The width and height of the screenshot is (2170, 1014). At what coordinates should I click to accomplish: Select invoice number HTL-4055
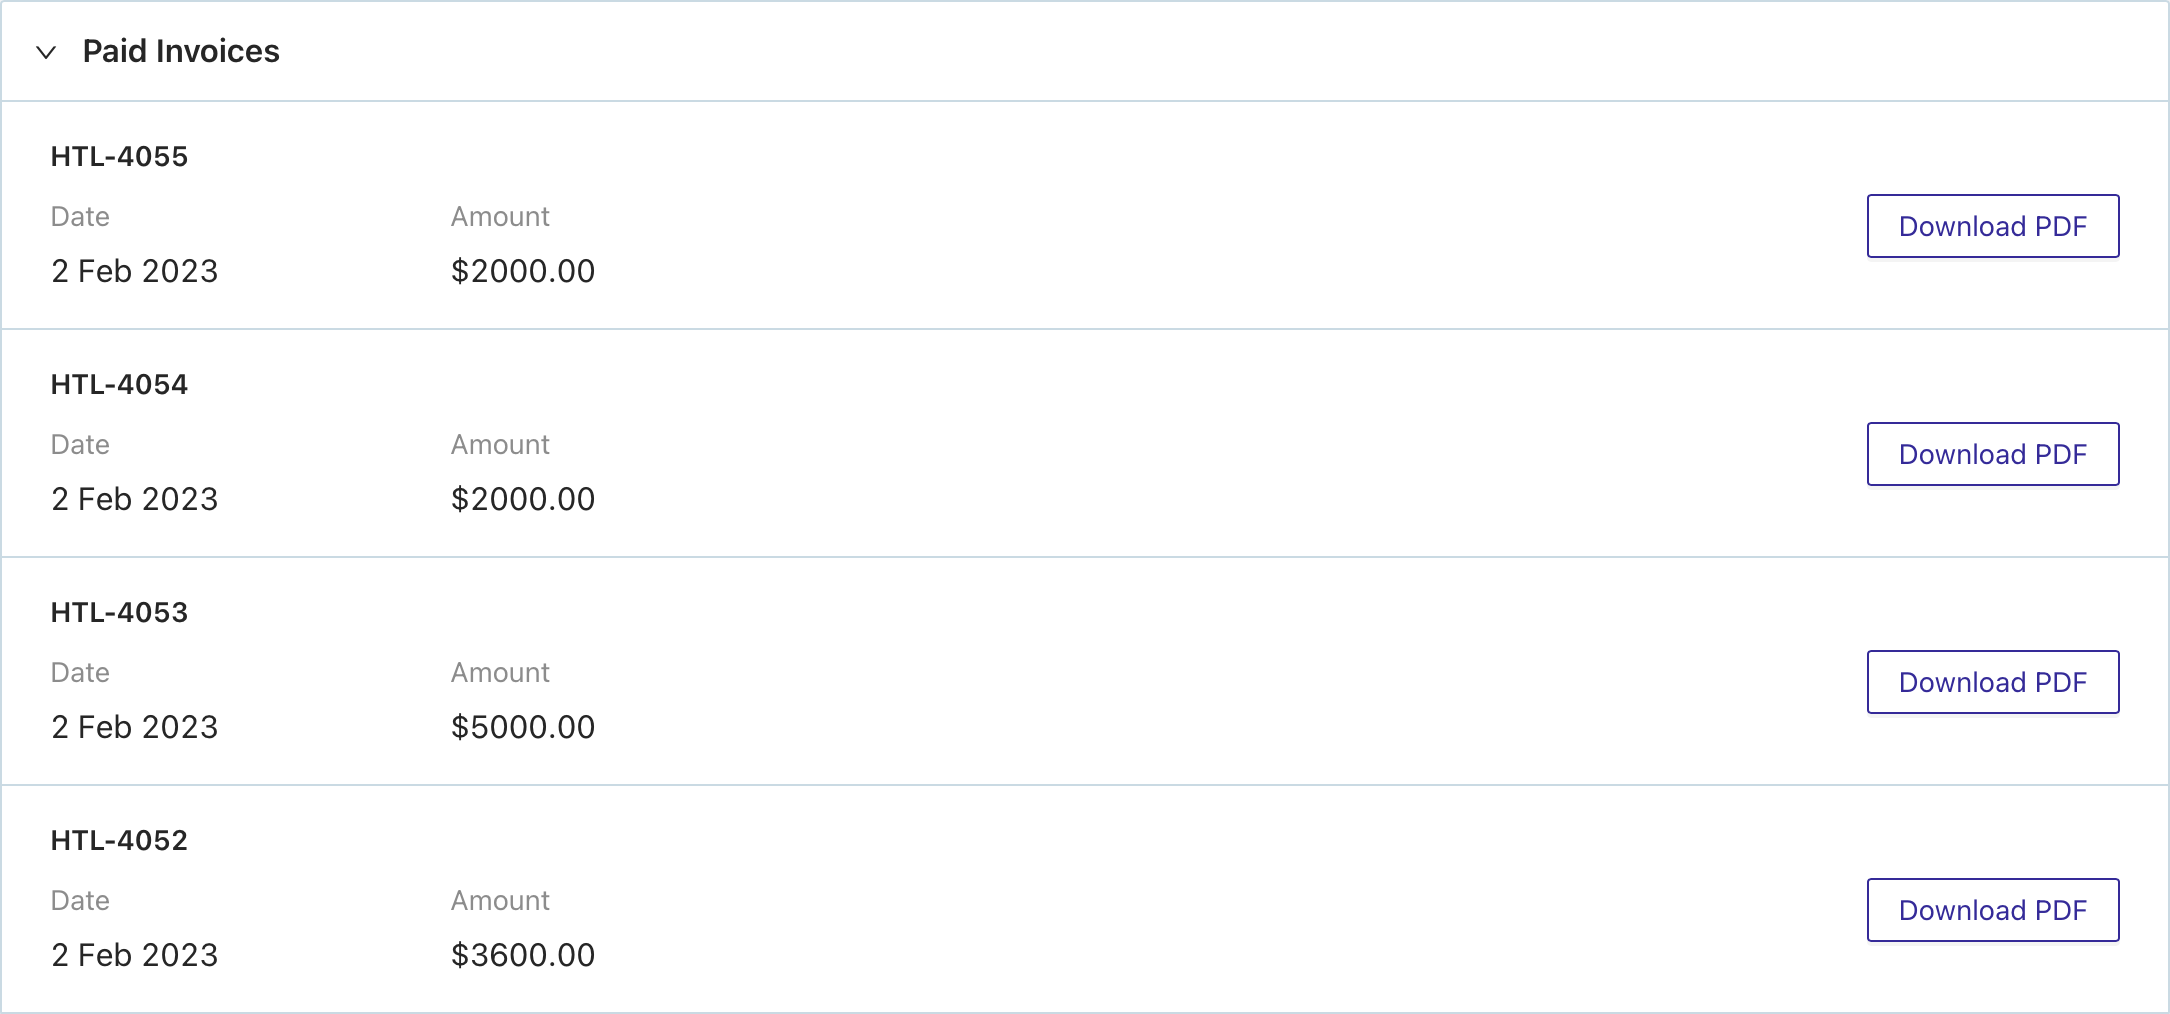[119, 157]
